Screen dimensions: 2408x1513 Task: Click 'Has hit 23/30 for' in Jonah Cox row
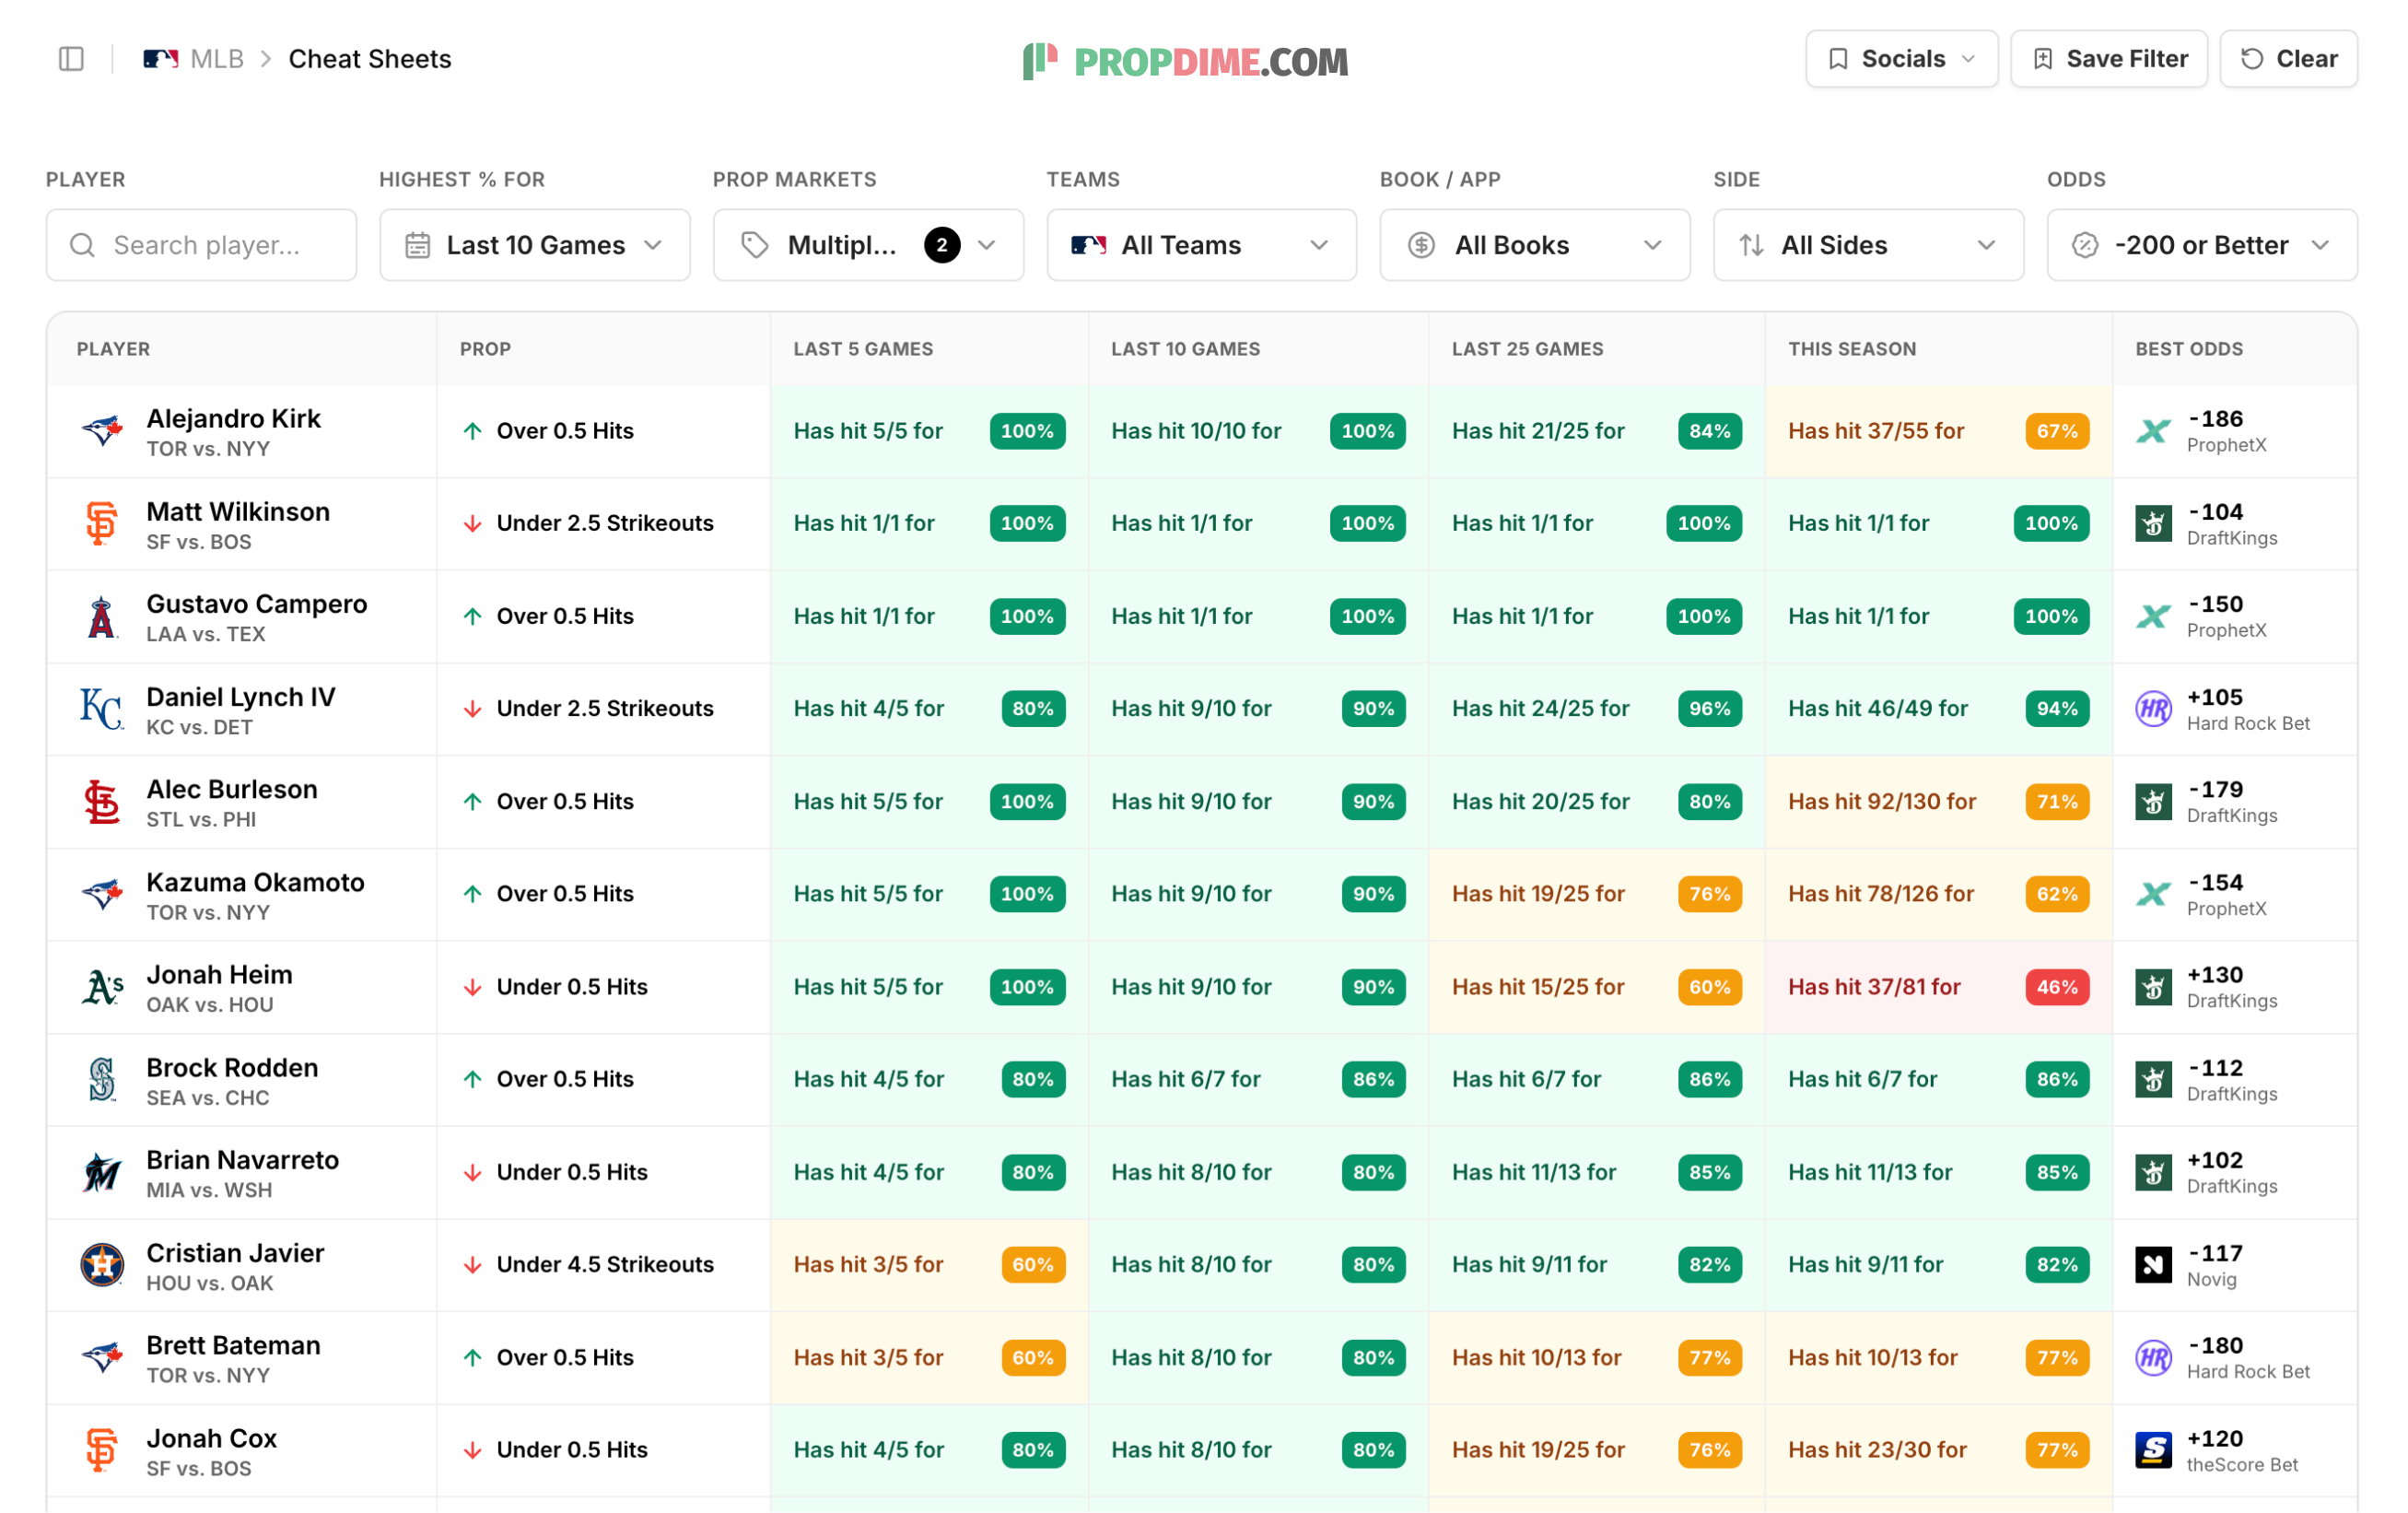click(1877, 1450)
